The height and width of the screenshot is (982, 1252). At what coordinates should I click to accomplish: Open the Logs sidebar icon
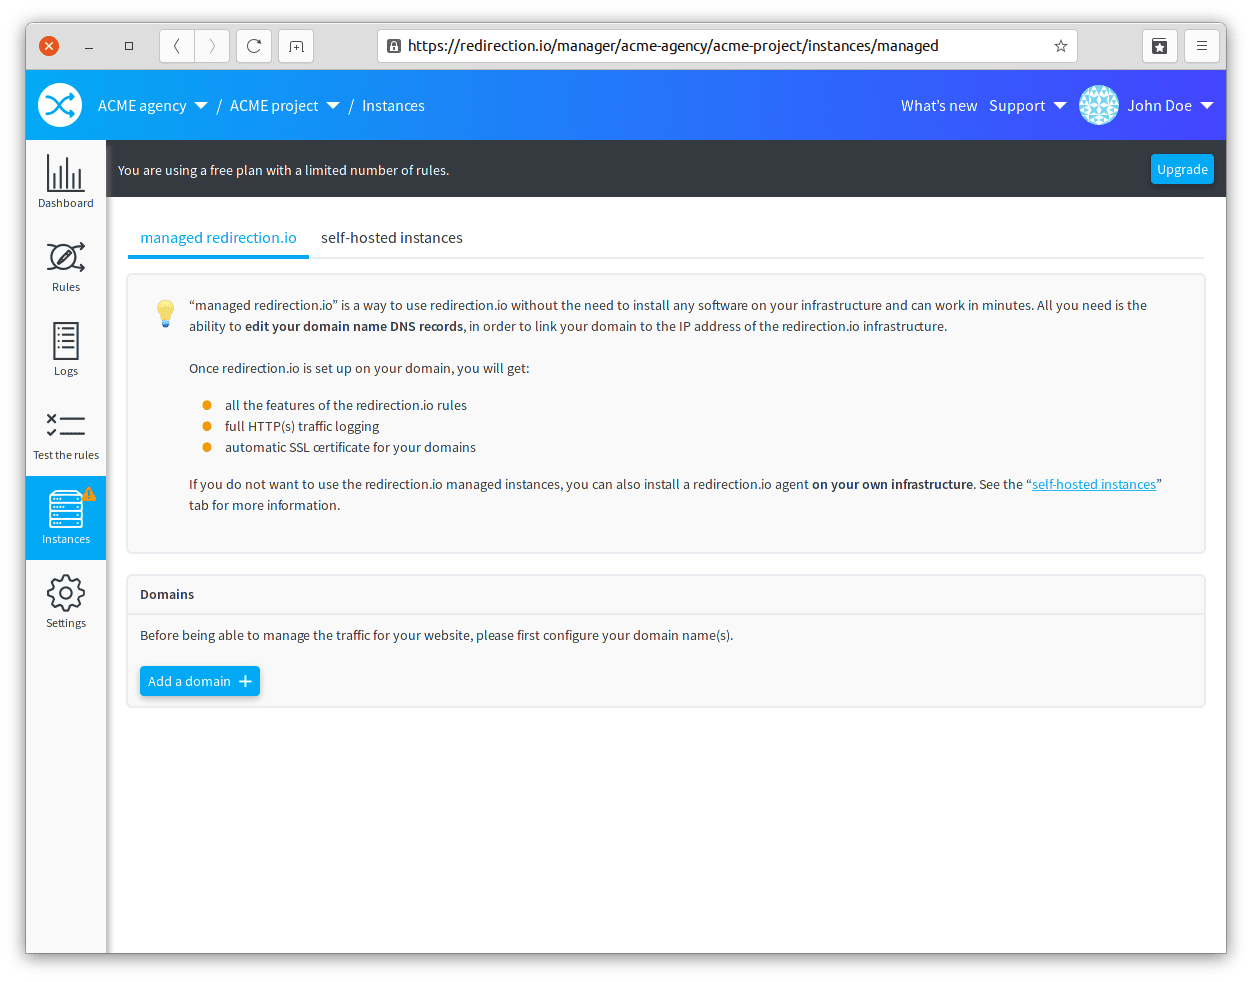pyautogui.click(x=66, y=350)
